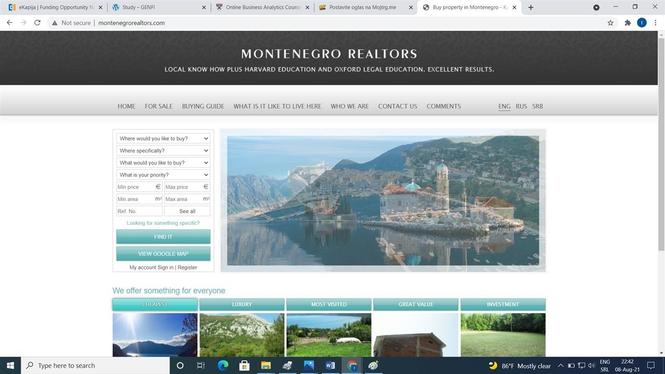
Task: Expand the 'Where specifically?' dropdown
Action: tap(163, 151)
